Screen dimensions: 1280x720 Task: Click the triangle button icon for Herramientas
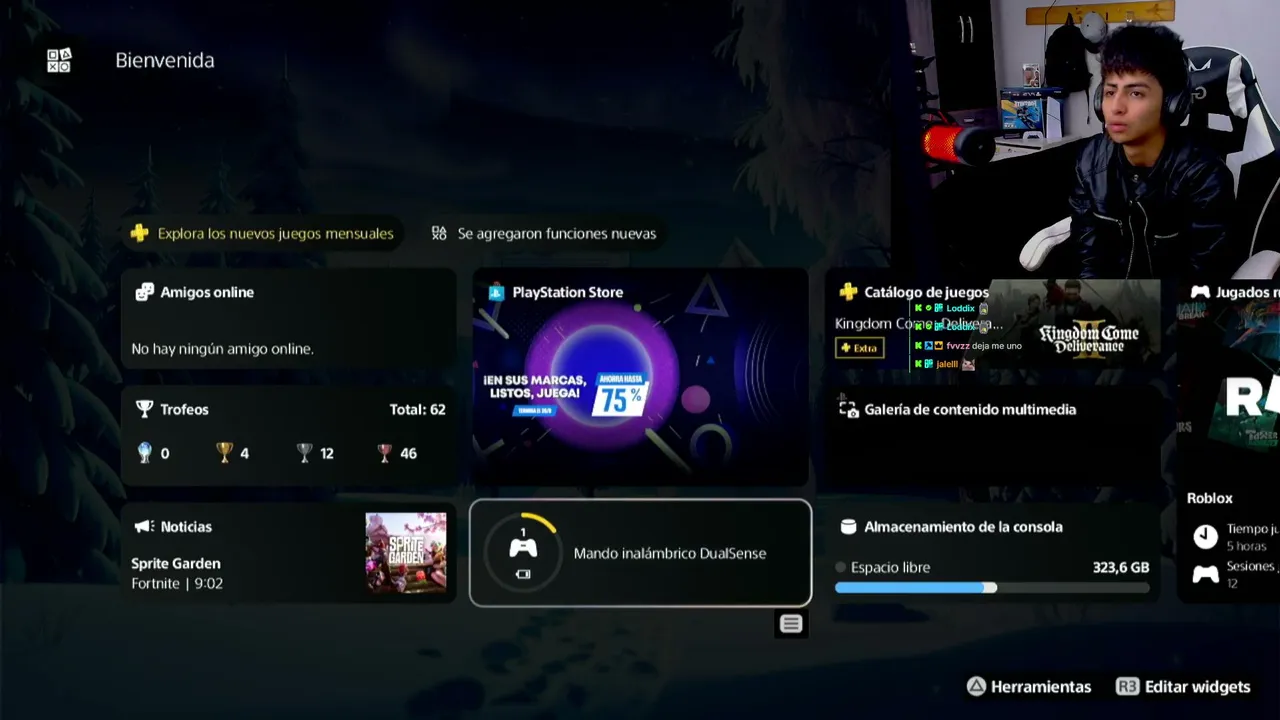click(x=976, y=687)
